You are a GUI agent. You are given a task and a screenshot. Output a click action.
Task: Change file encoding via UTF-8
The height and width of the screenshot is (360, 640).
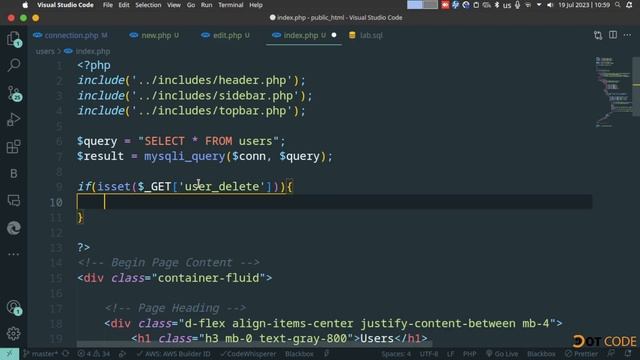pyautogui.click(x=429, y=354)
